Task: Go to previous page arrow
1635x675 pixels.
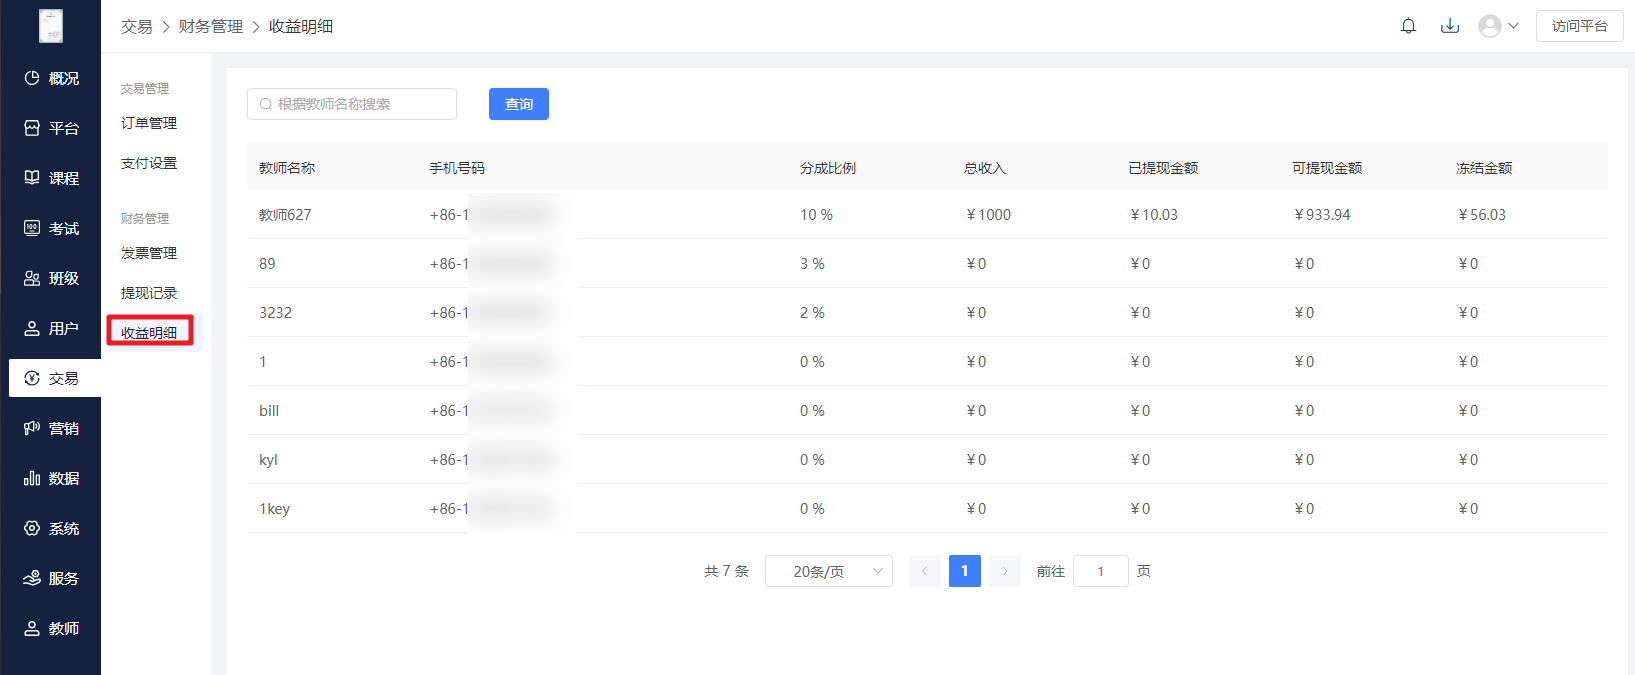Action: pos(925,571)
